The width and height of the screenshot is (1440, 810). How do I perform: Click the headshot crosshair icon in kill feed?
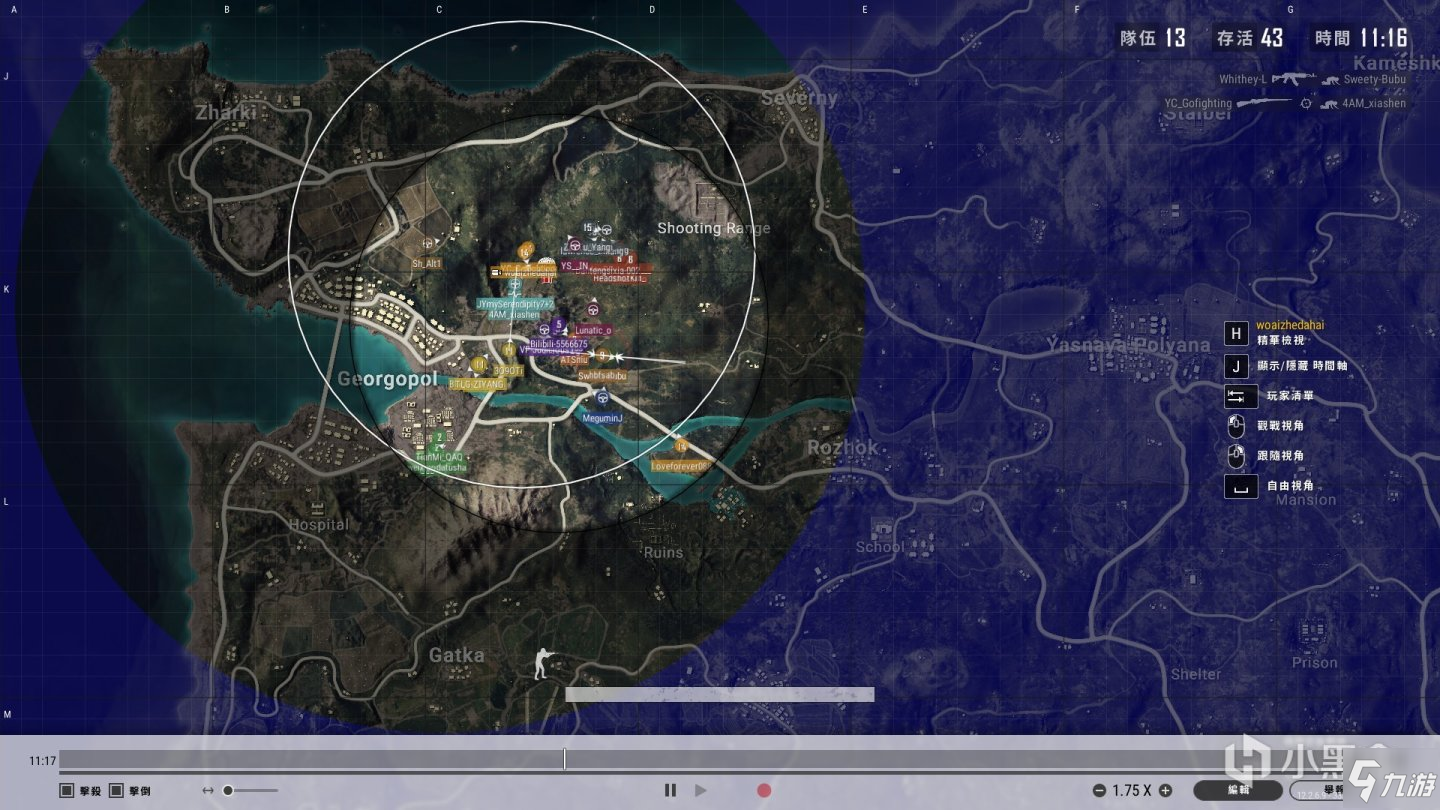point(1305,103)
